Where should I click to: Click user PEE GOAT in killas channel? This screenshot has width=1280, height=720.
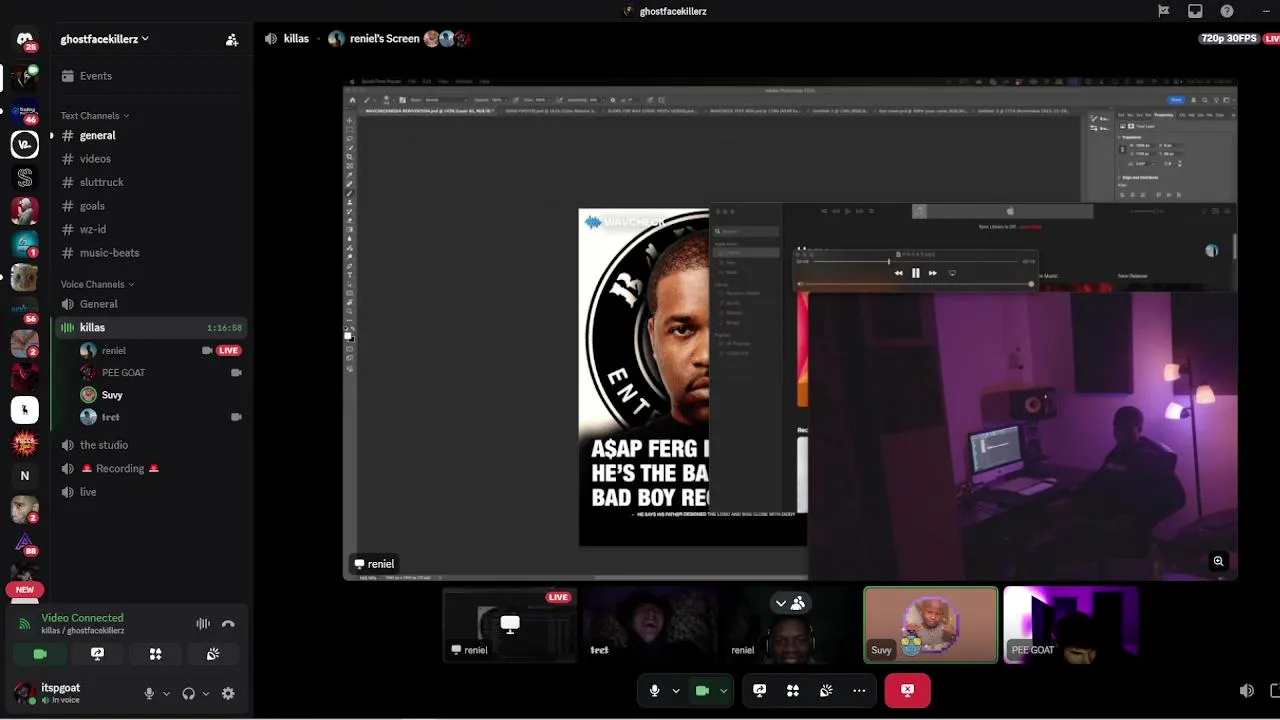click(x=161, y=373)
